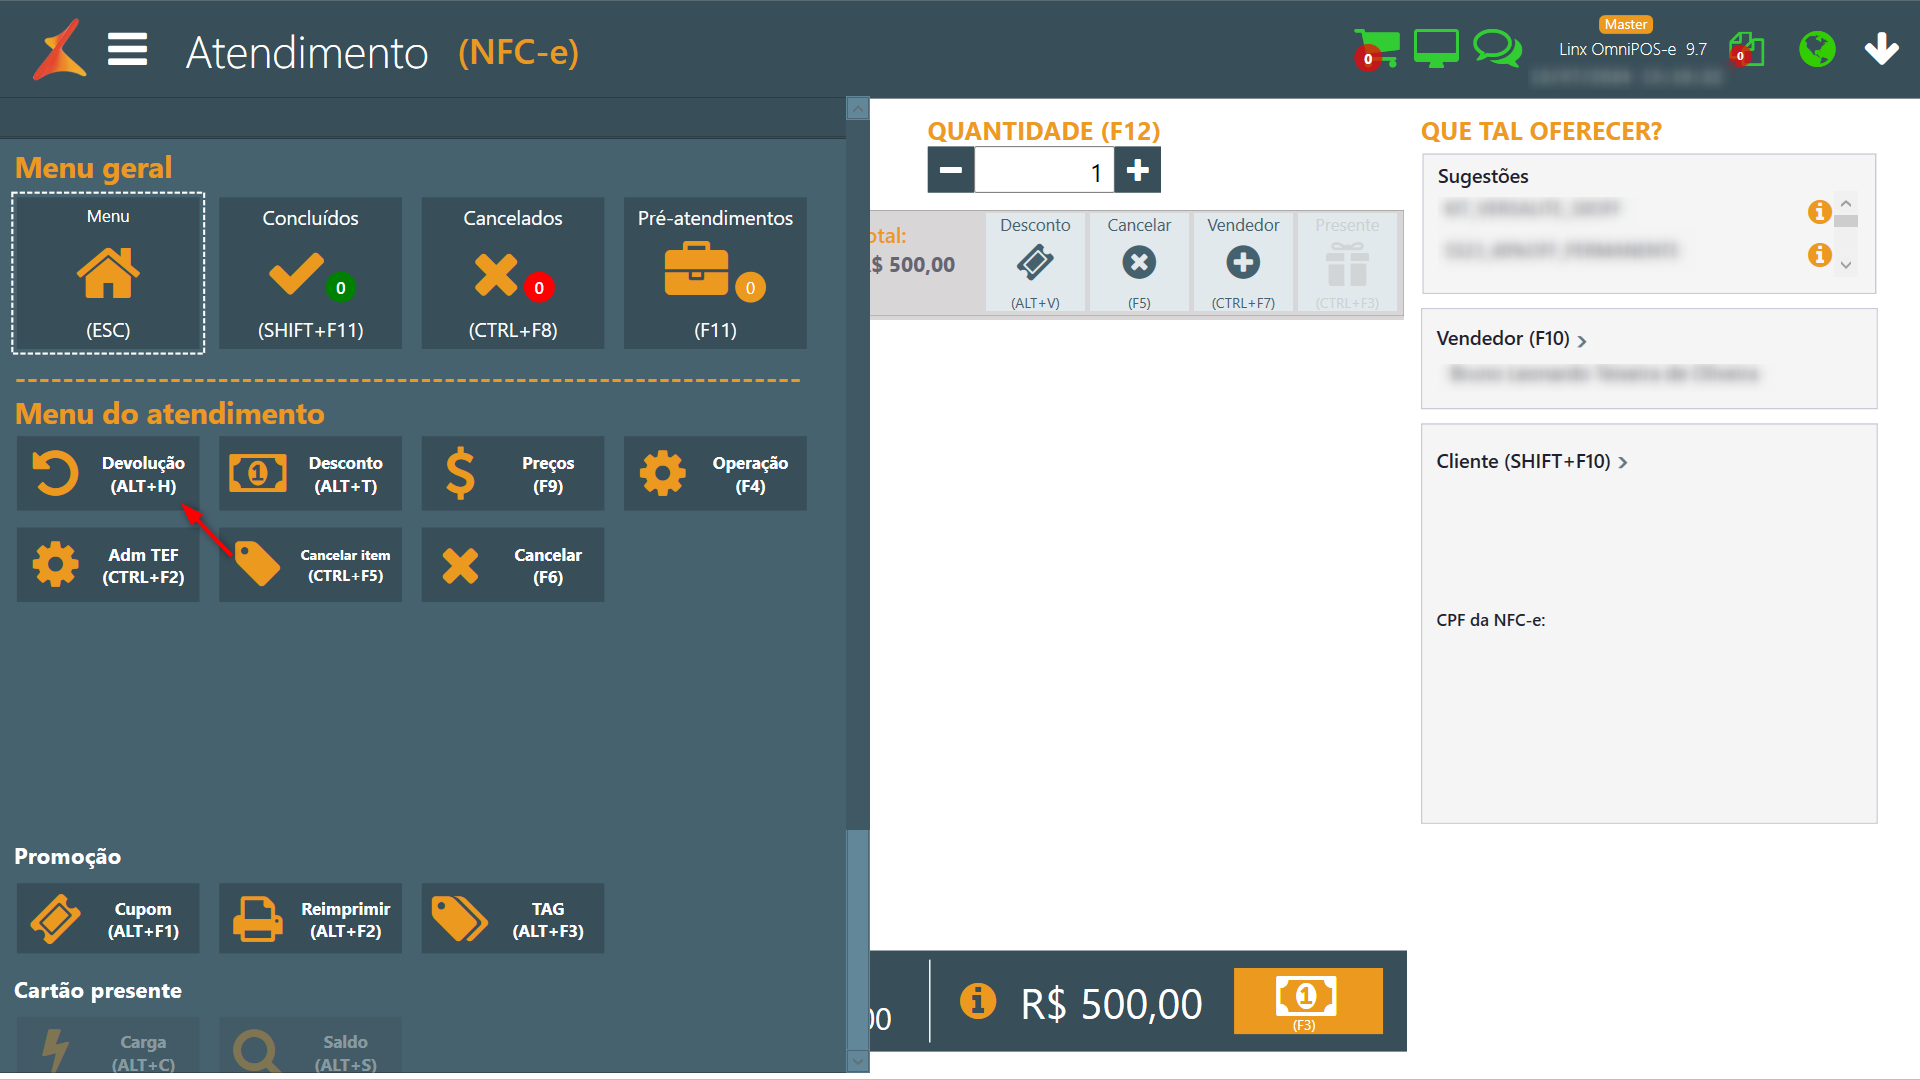The height and width of the screenshot is (1080, 1920).
Task: Open the Pré-atendimentos tile
Action: click(x=715, y=273)
